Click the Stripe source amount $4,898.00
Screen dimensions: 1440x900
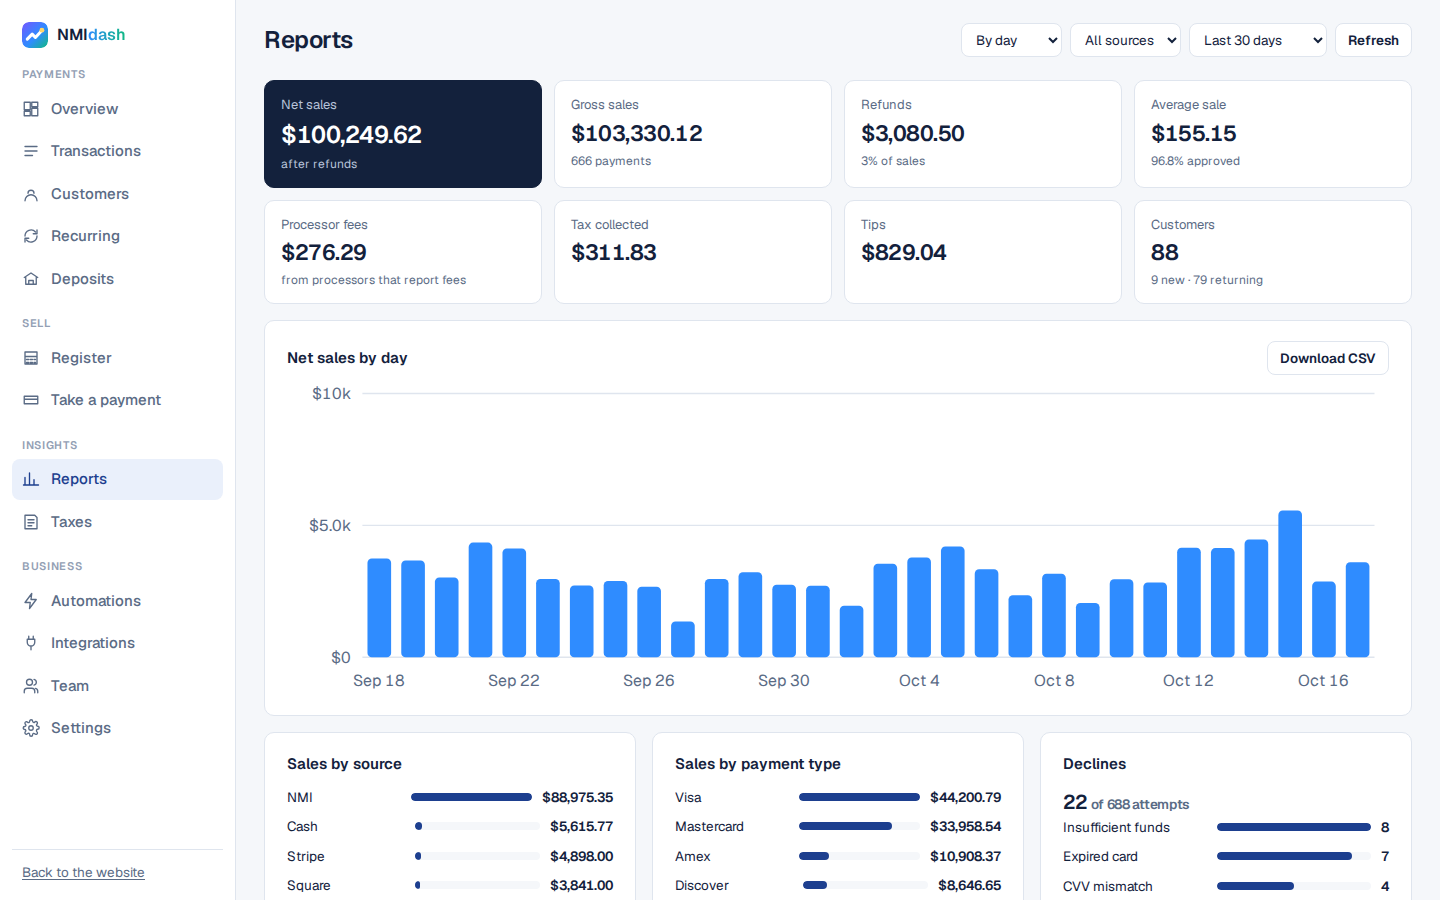pos(582,856)
